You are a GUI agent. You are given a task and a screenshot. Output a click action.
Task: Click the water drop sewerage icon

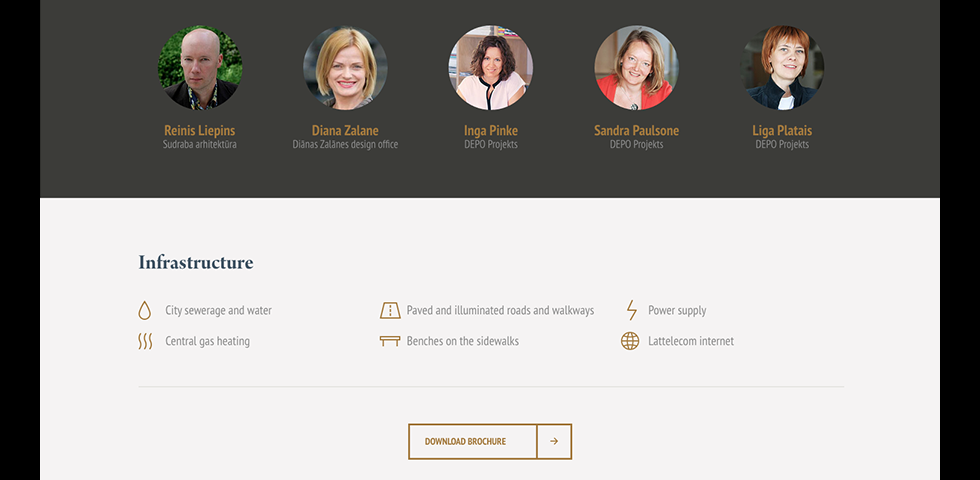(x=145, y=310)
